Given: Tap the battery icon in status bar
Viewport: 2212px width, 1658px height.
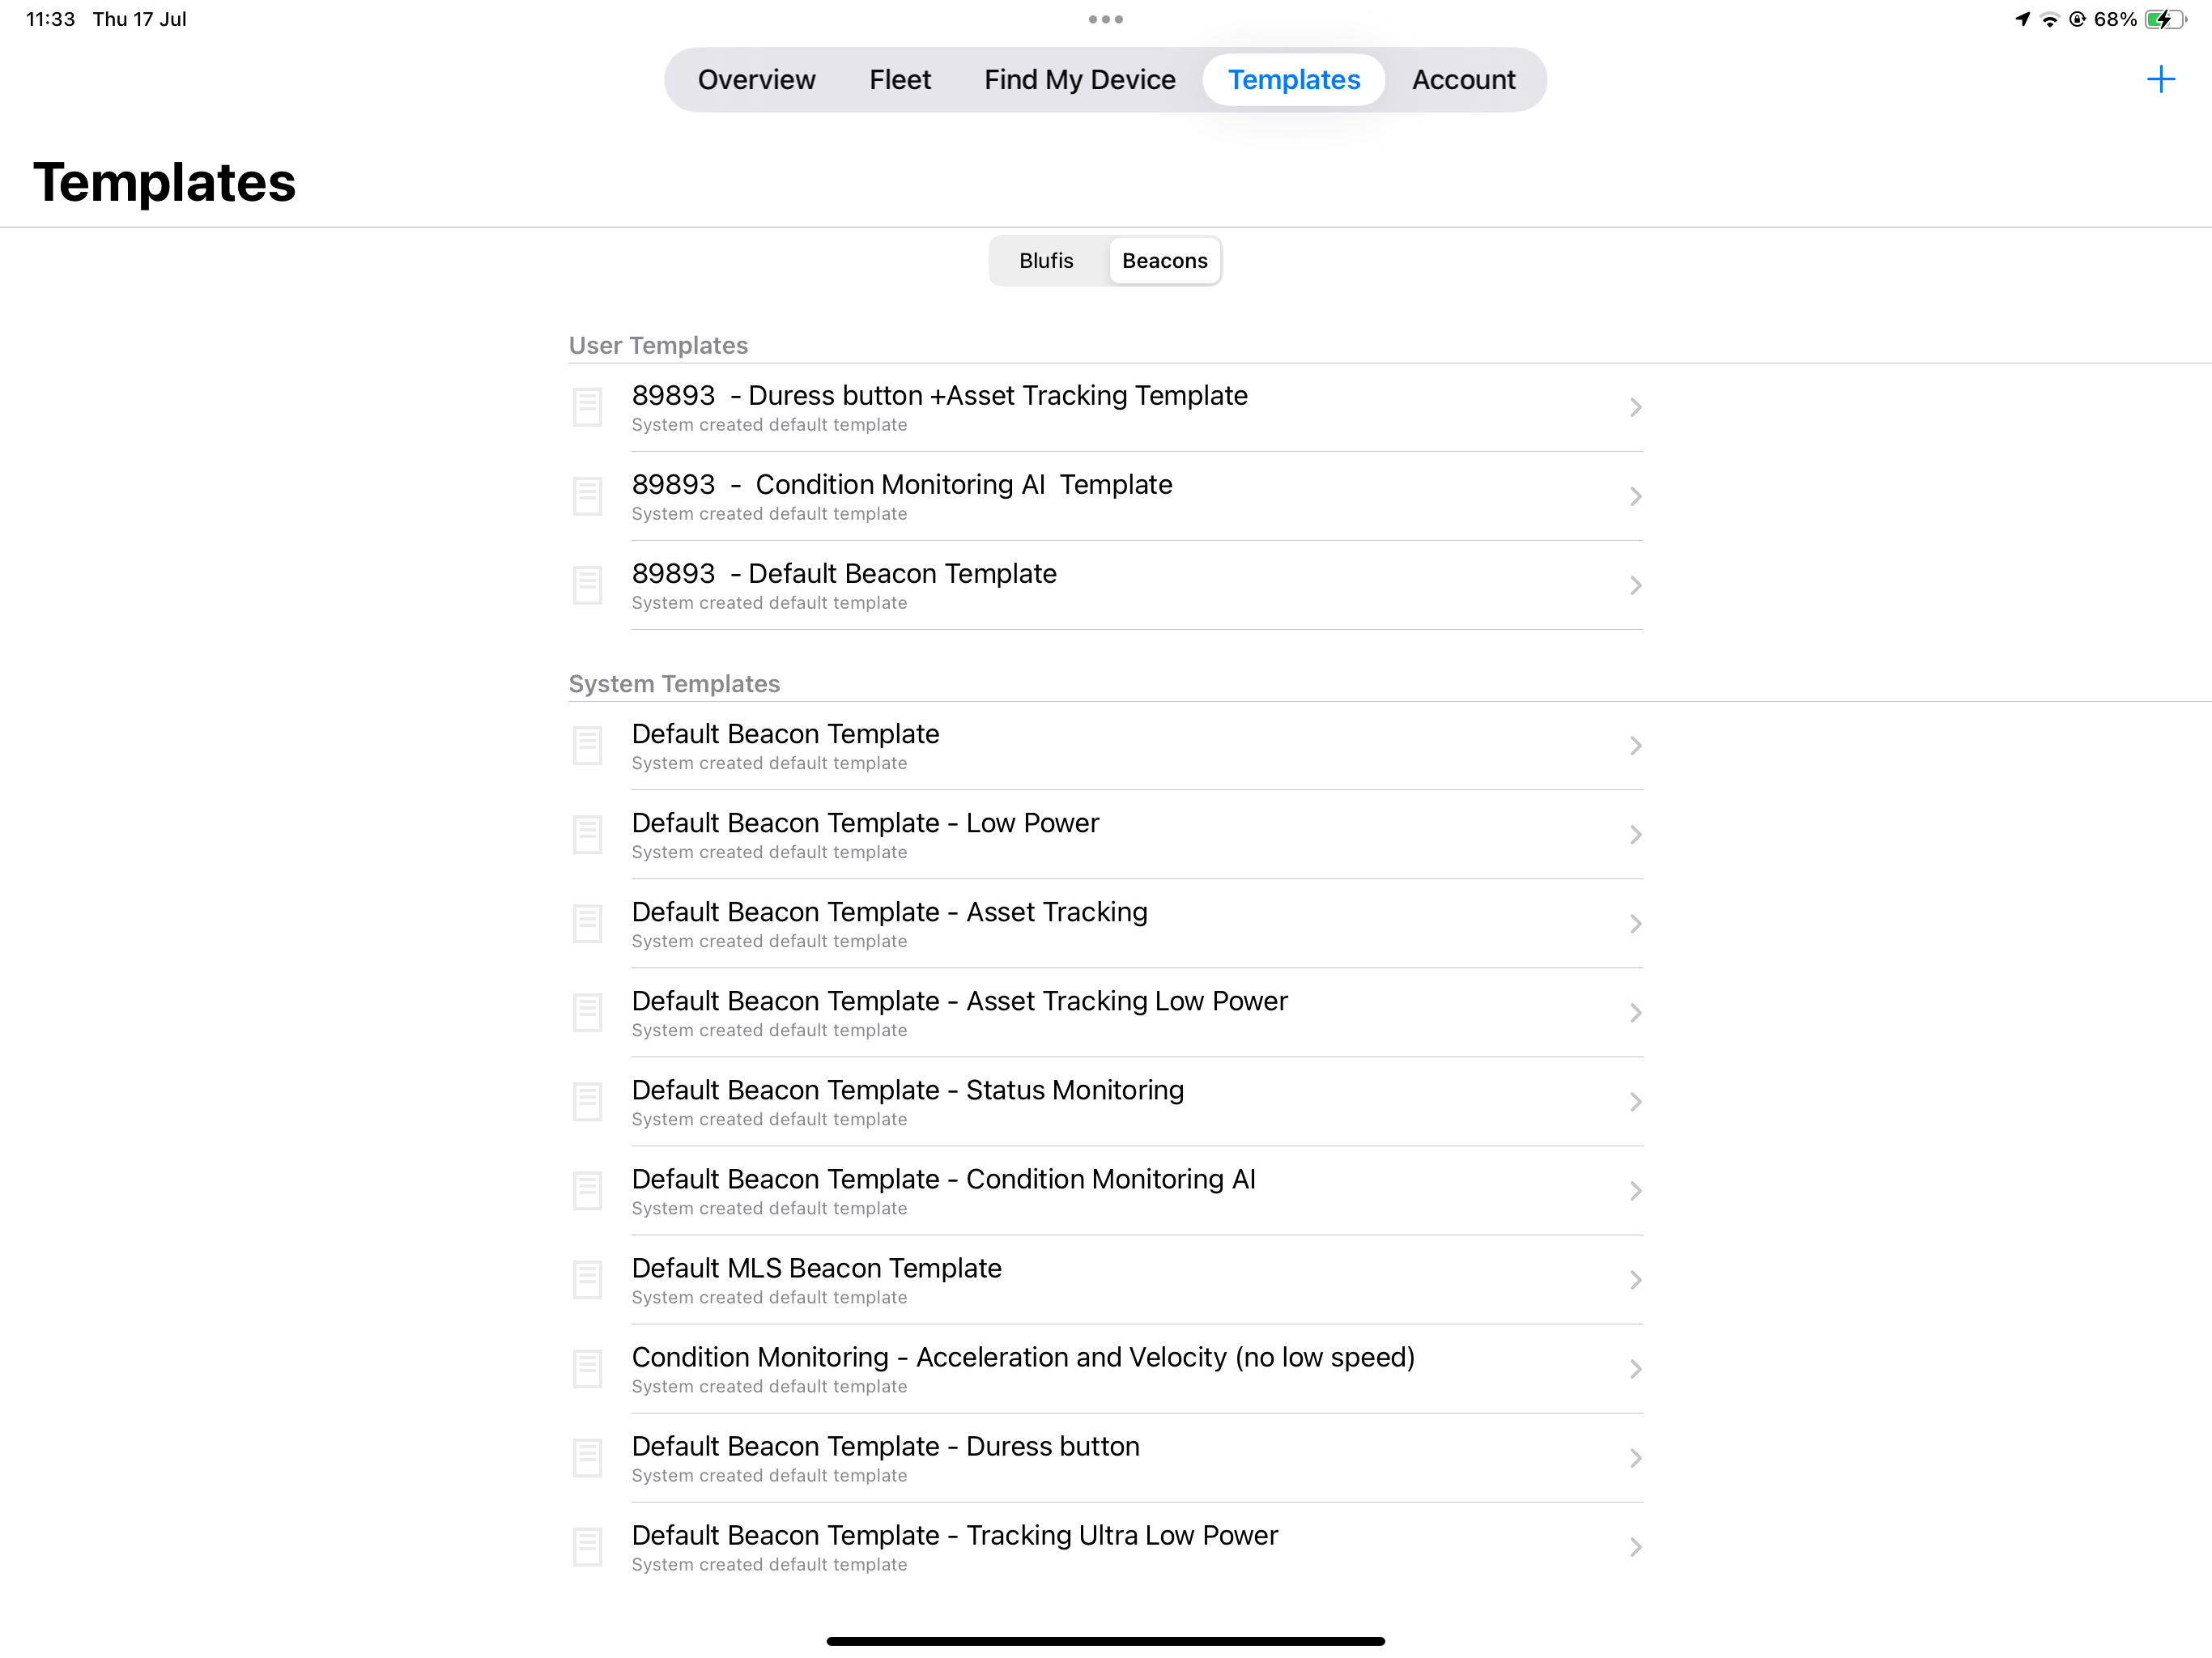Looking at the screenshot, I should click(2166, 19).
